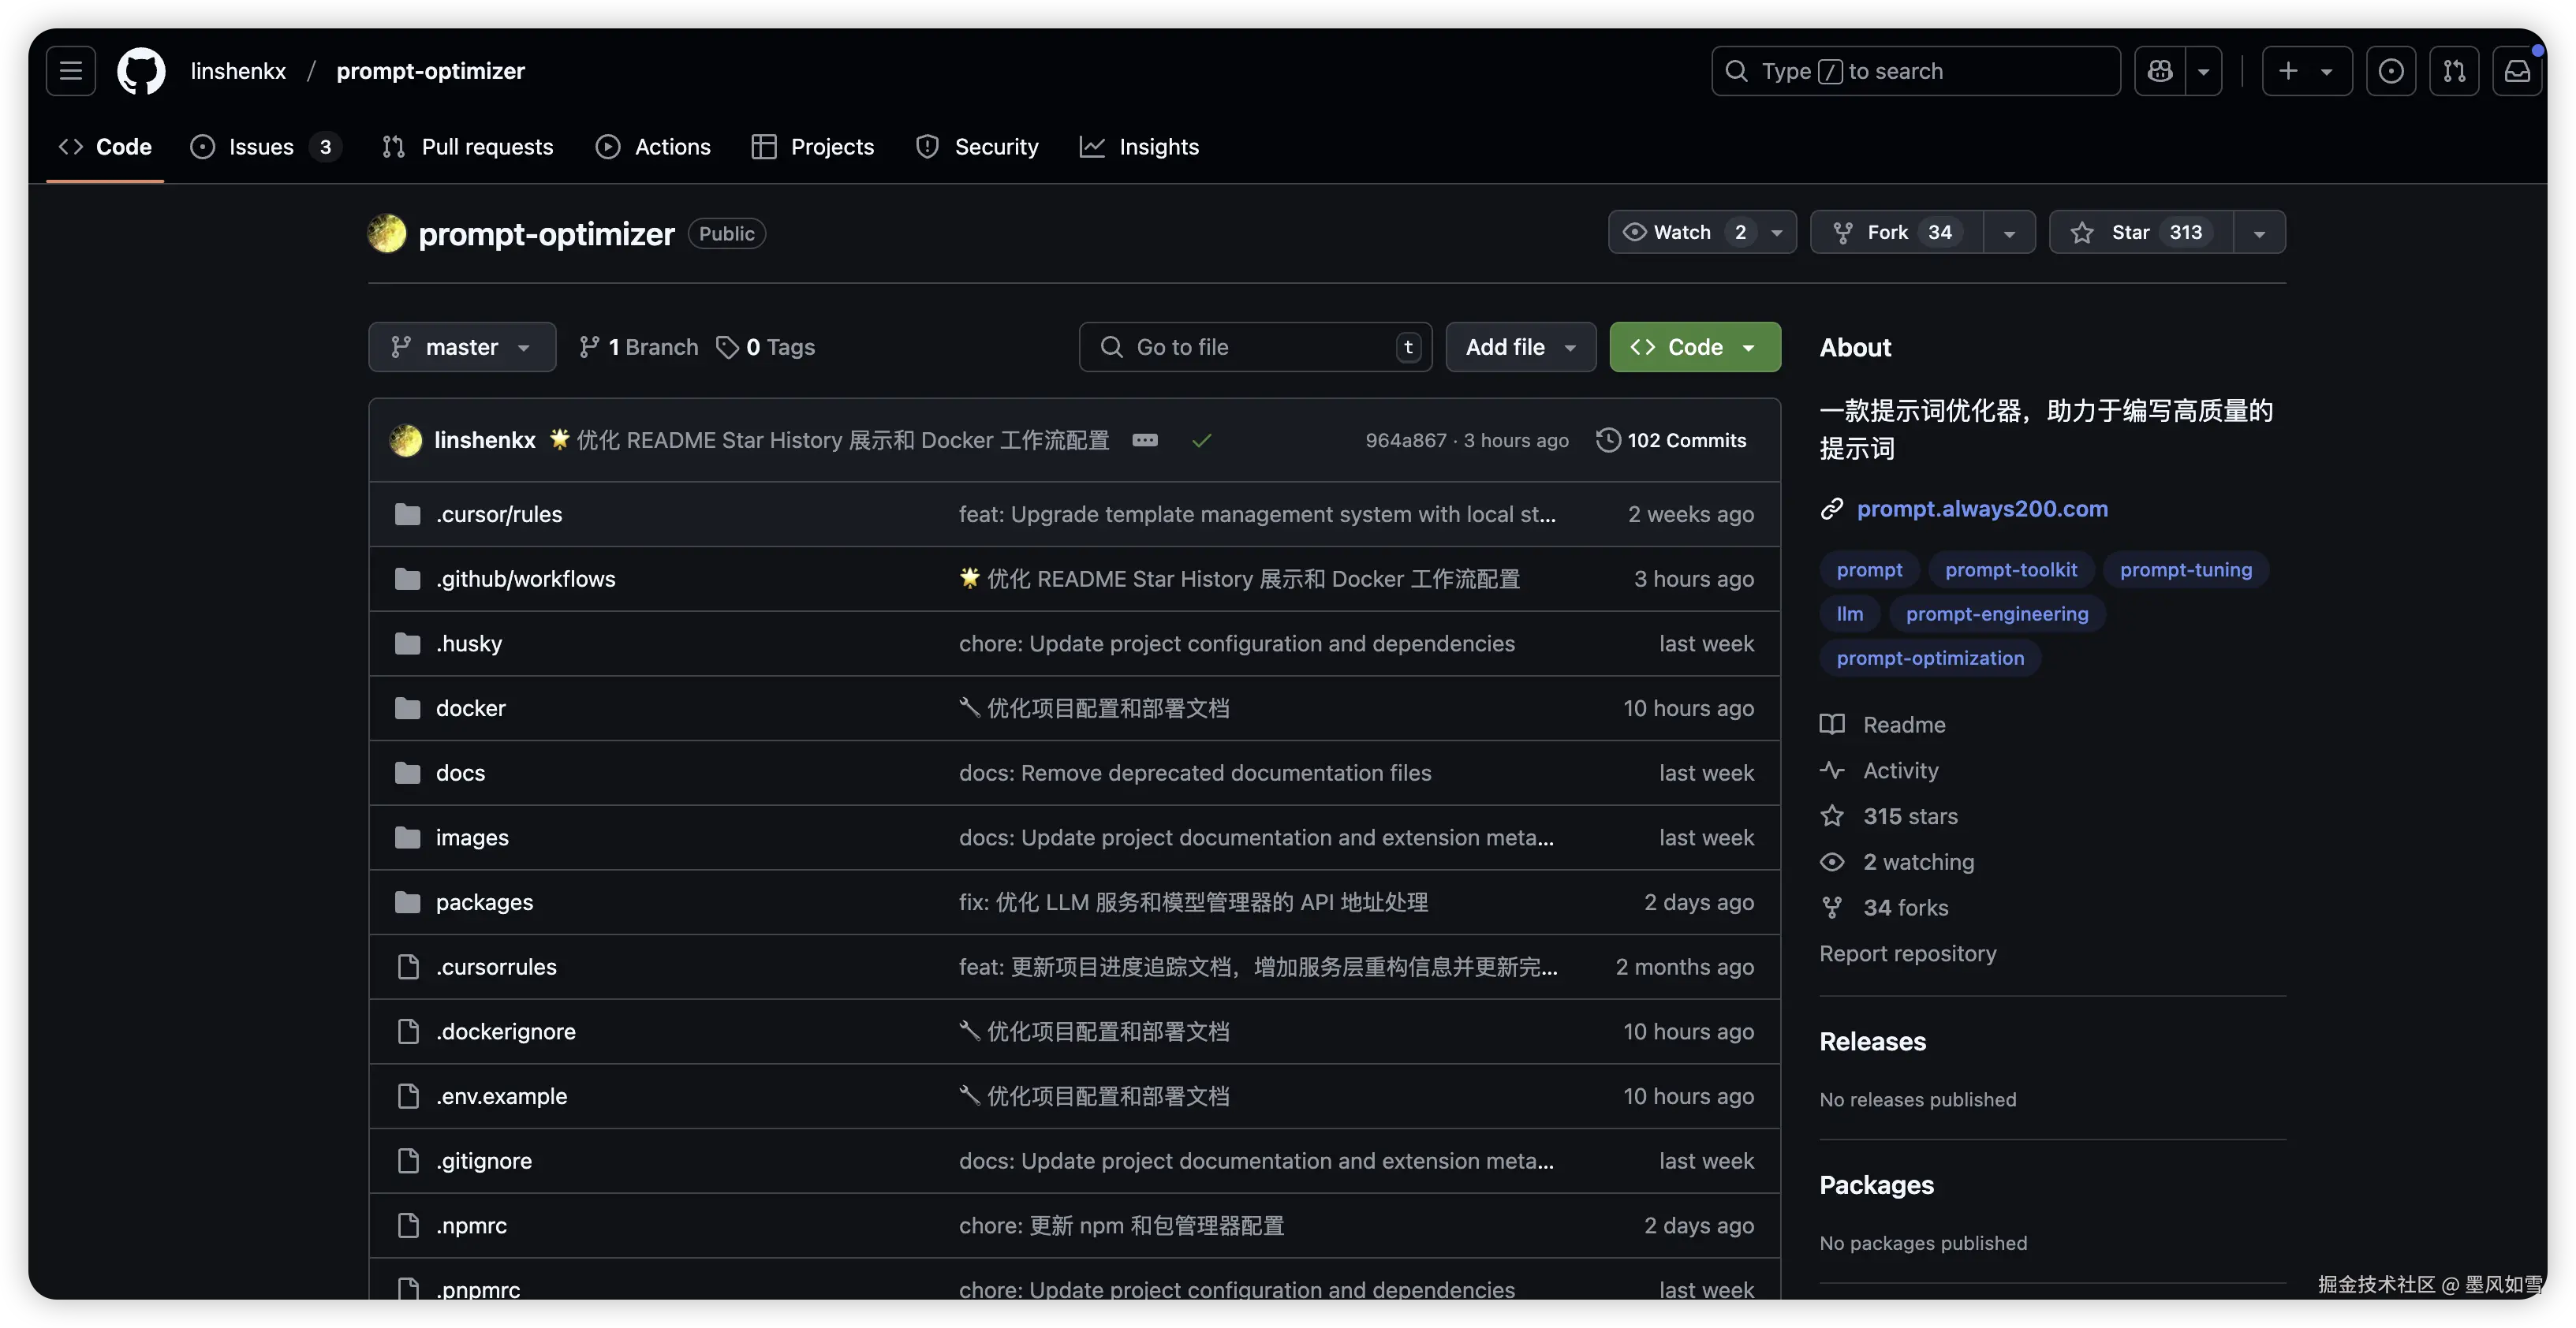Open the Add file dropdown
The width and height of the screenshot is (2576, 1328).
[1520, 347]
